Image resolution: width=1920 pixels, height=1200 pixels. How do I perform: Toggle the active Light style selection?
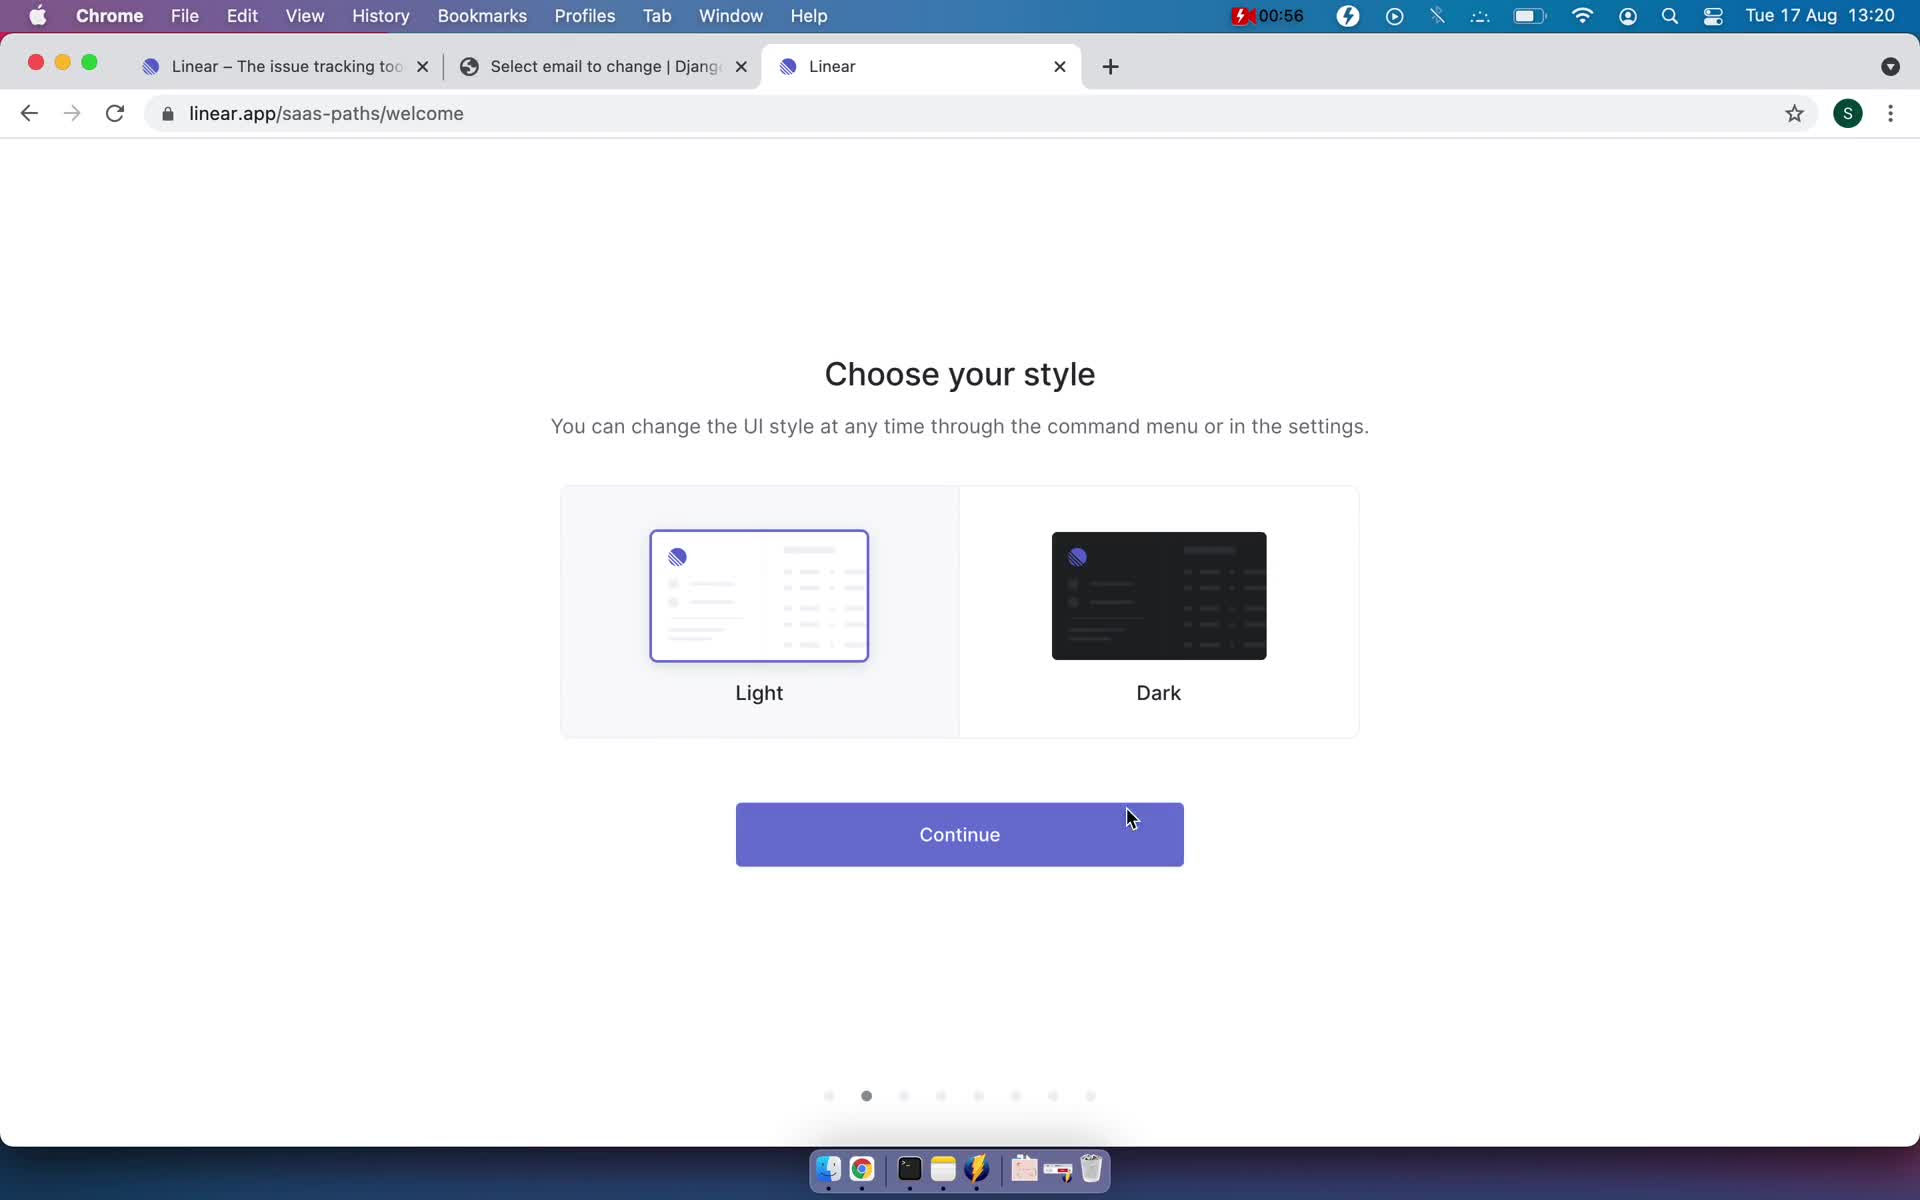pos(759,610)
